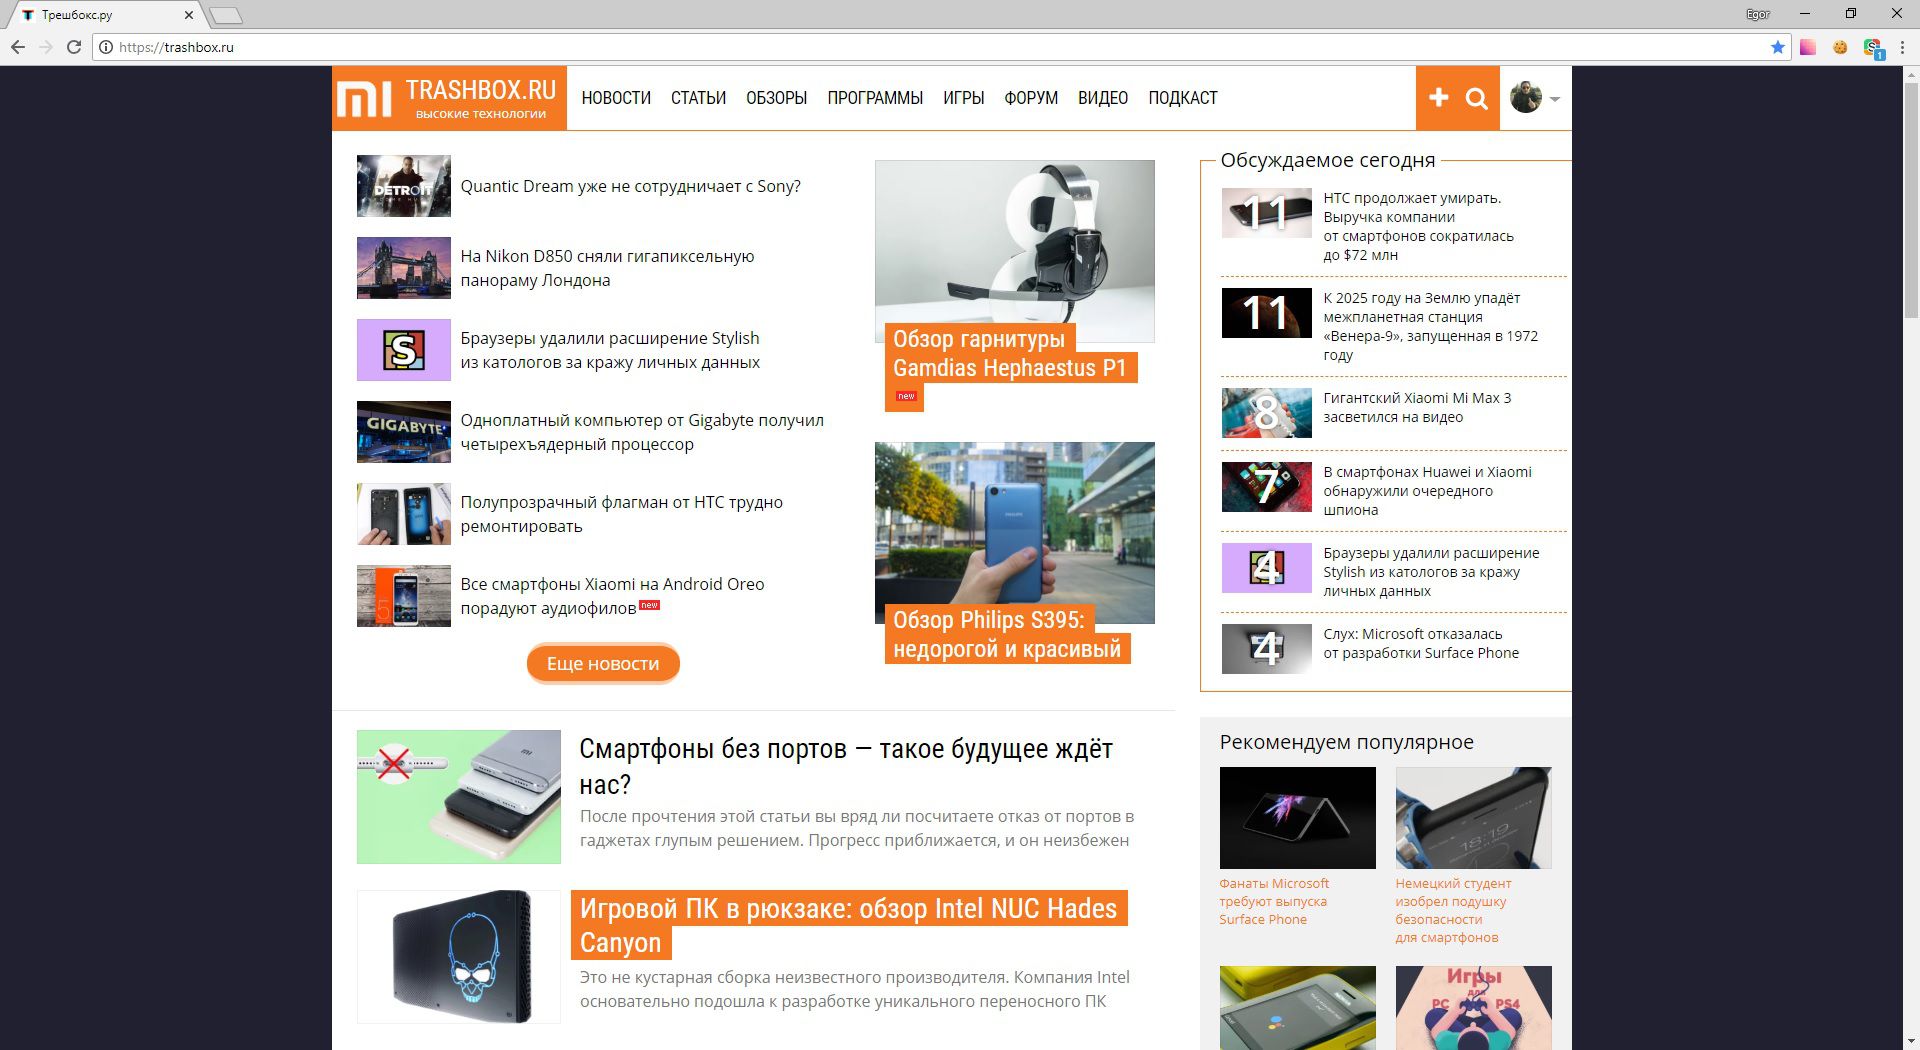
Task: Open site search via magnifier icon
Action: [x=1477, y=98]
